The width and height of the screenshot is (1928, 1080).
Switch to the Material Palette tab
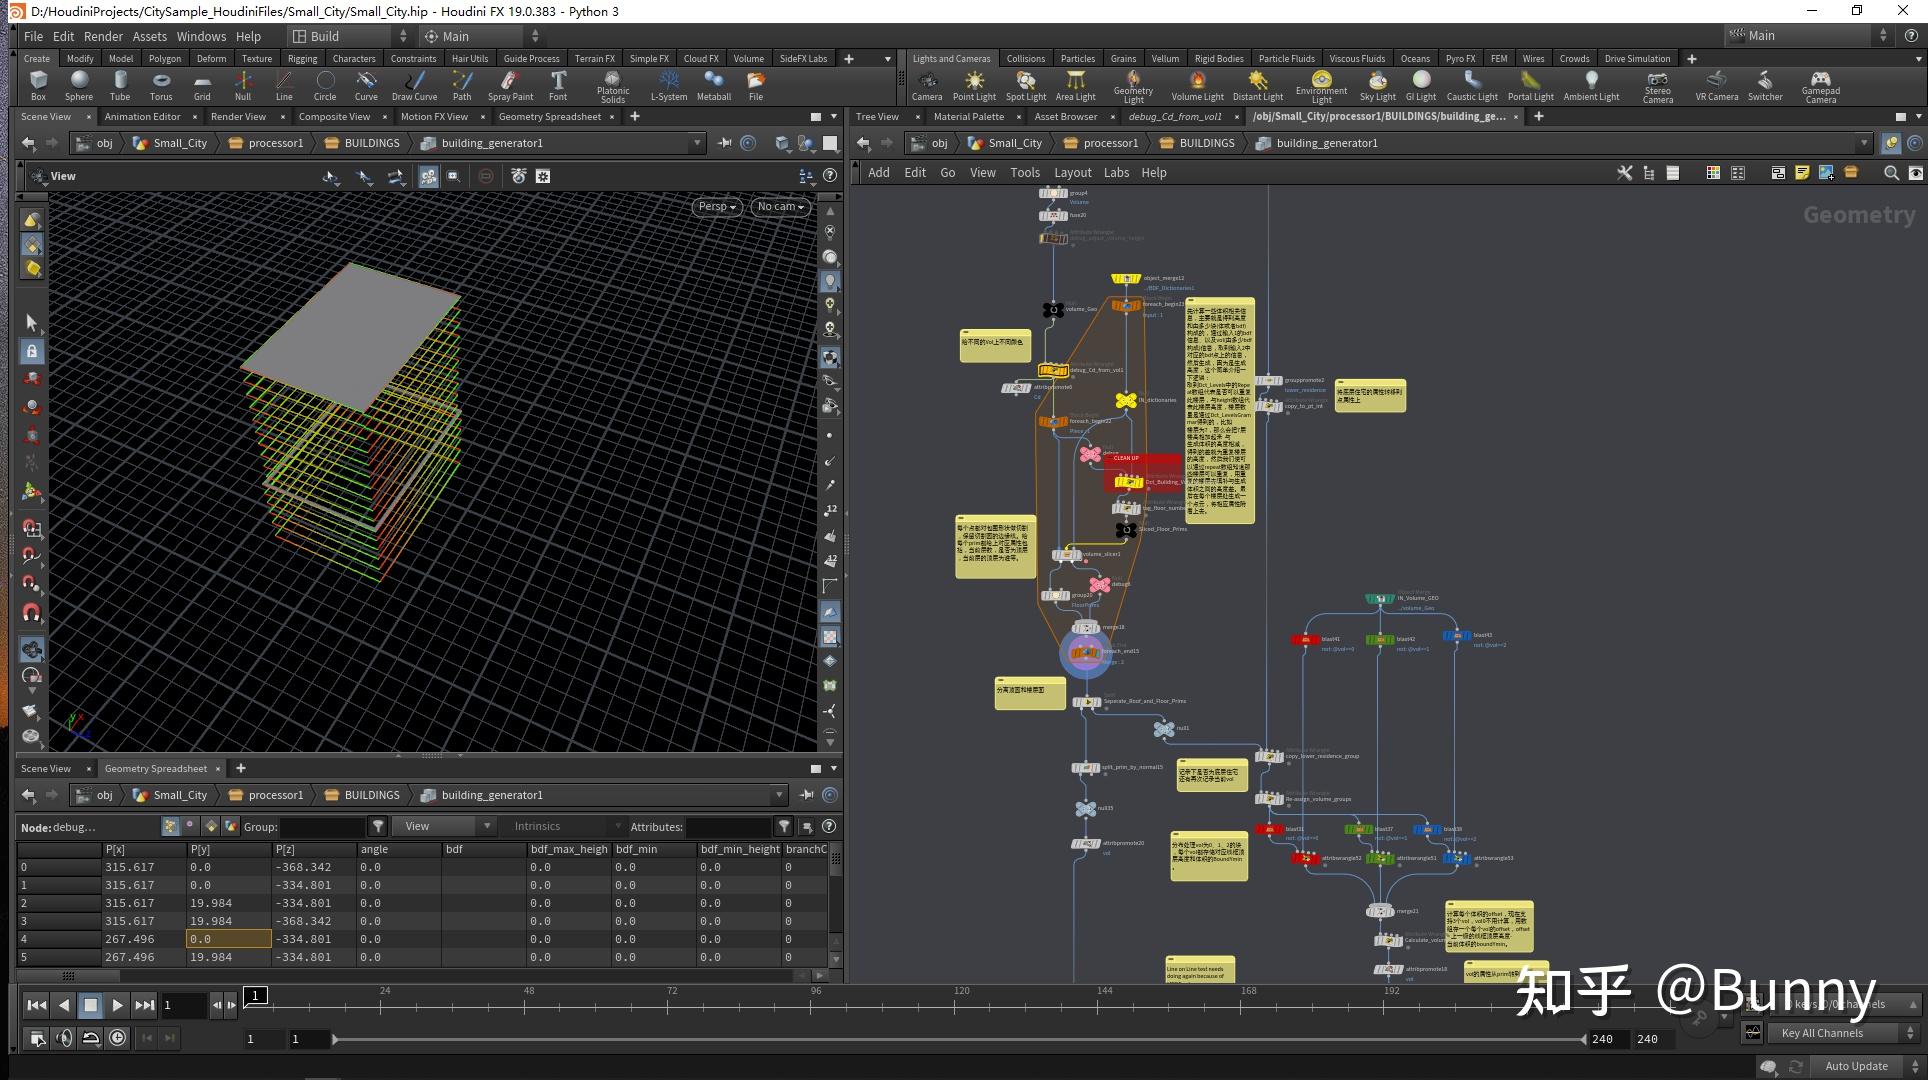pyautogui.click(x=968, y=116)
